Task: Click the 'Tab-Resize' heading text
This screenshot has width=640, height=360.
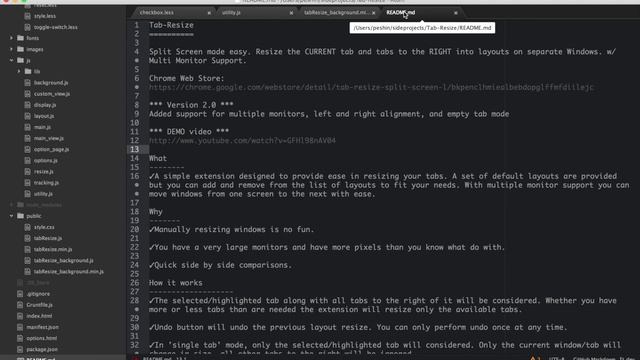Action: pos(171,25)
